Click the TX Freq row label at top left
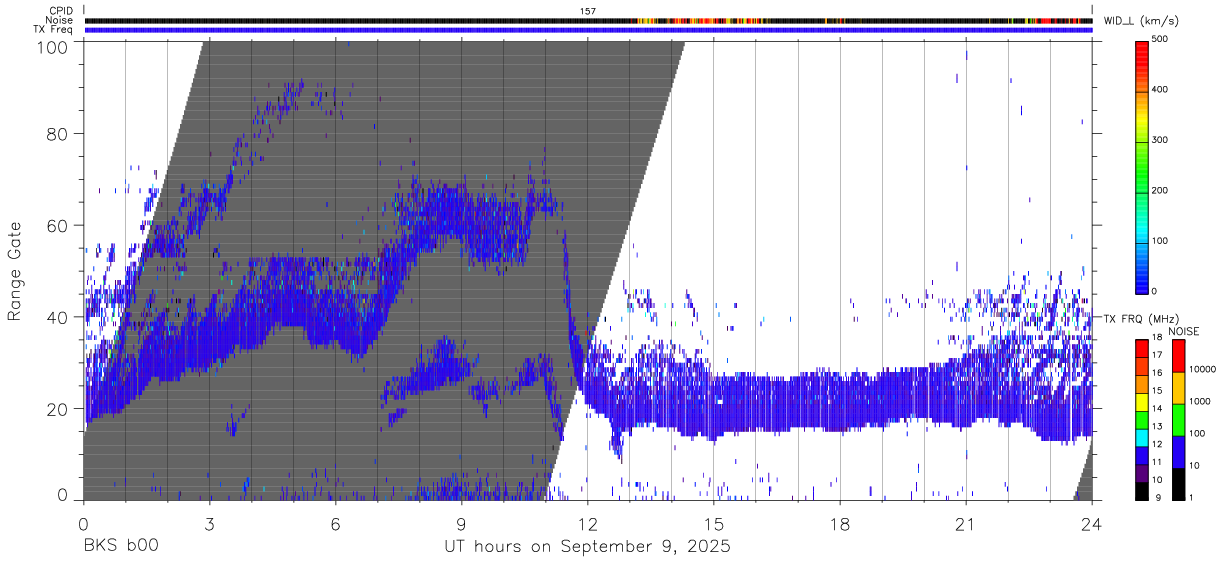 (52, 30)
